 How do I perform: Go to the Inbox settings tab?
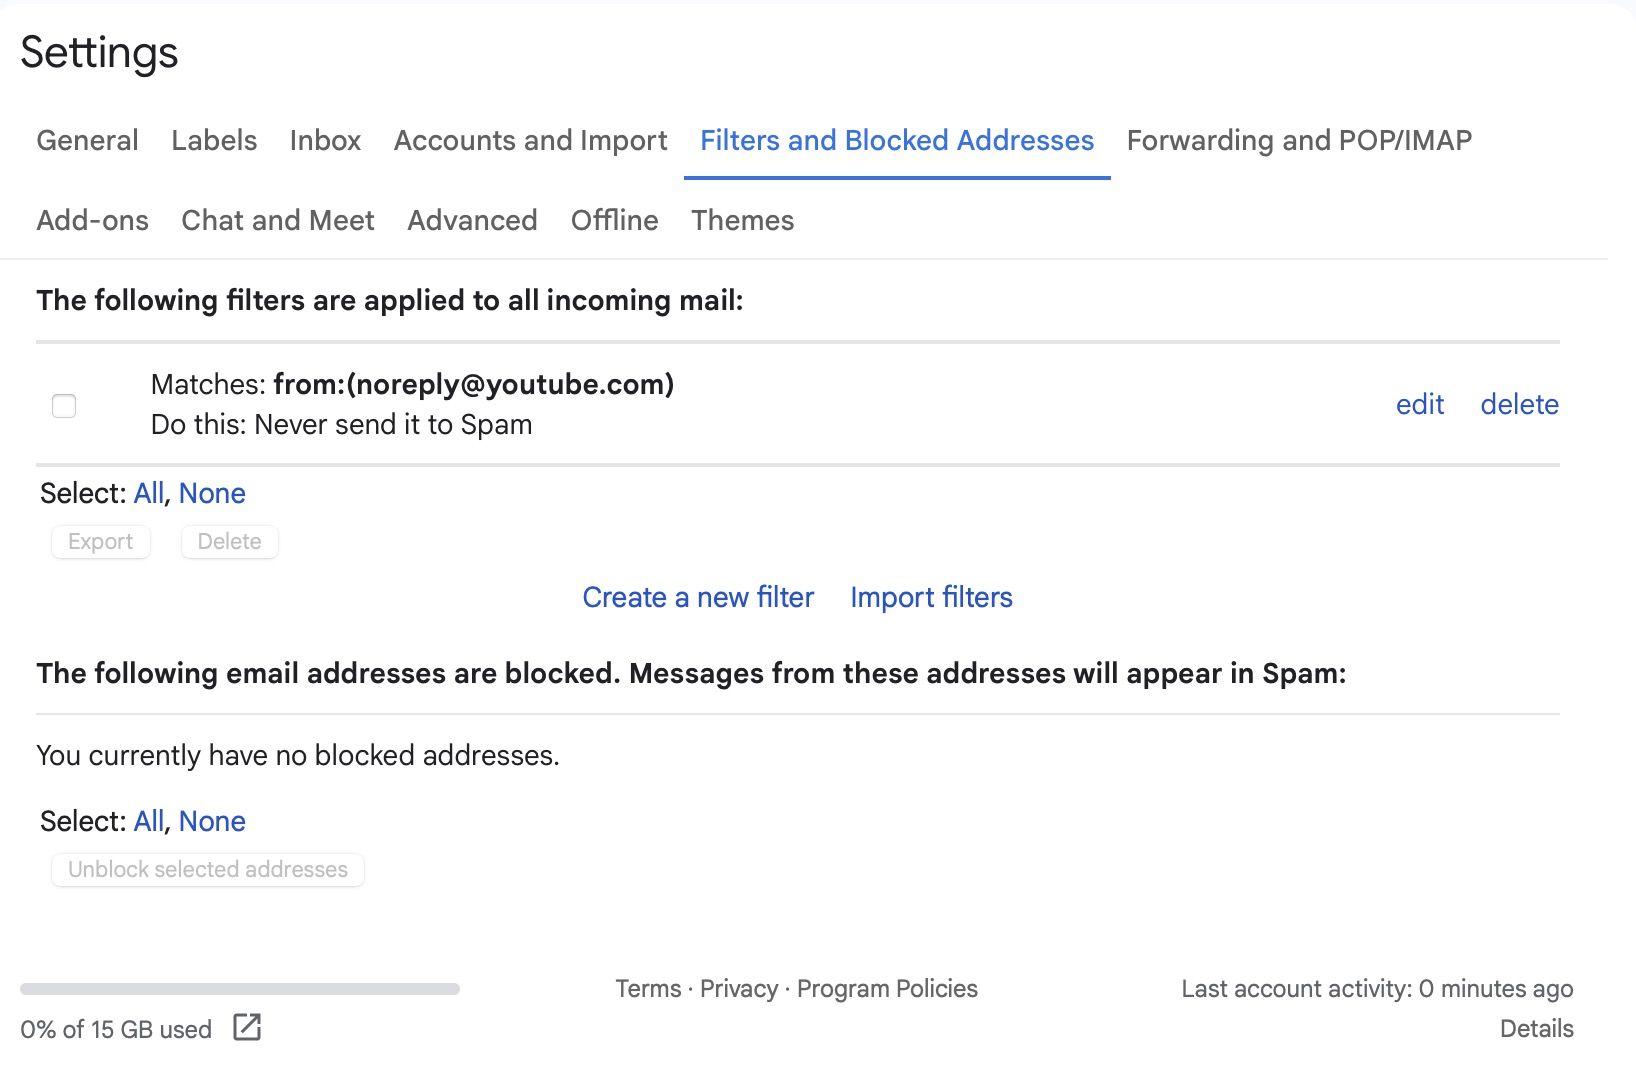[x=325, y=140]
